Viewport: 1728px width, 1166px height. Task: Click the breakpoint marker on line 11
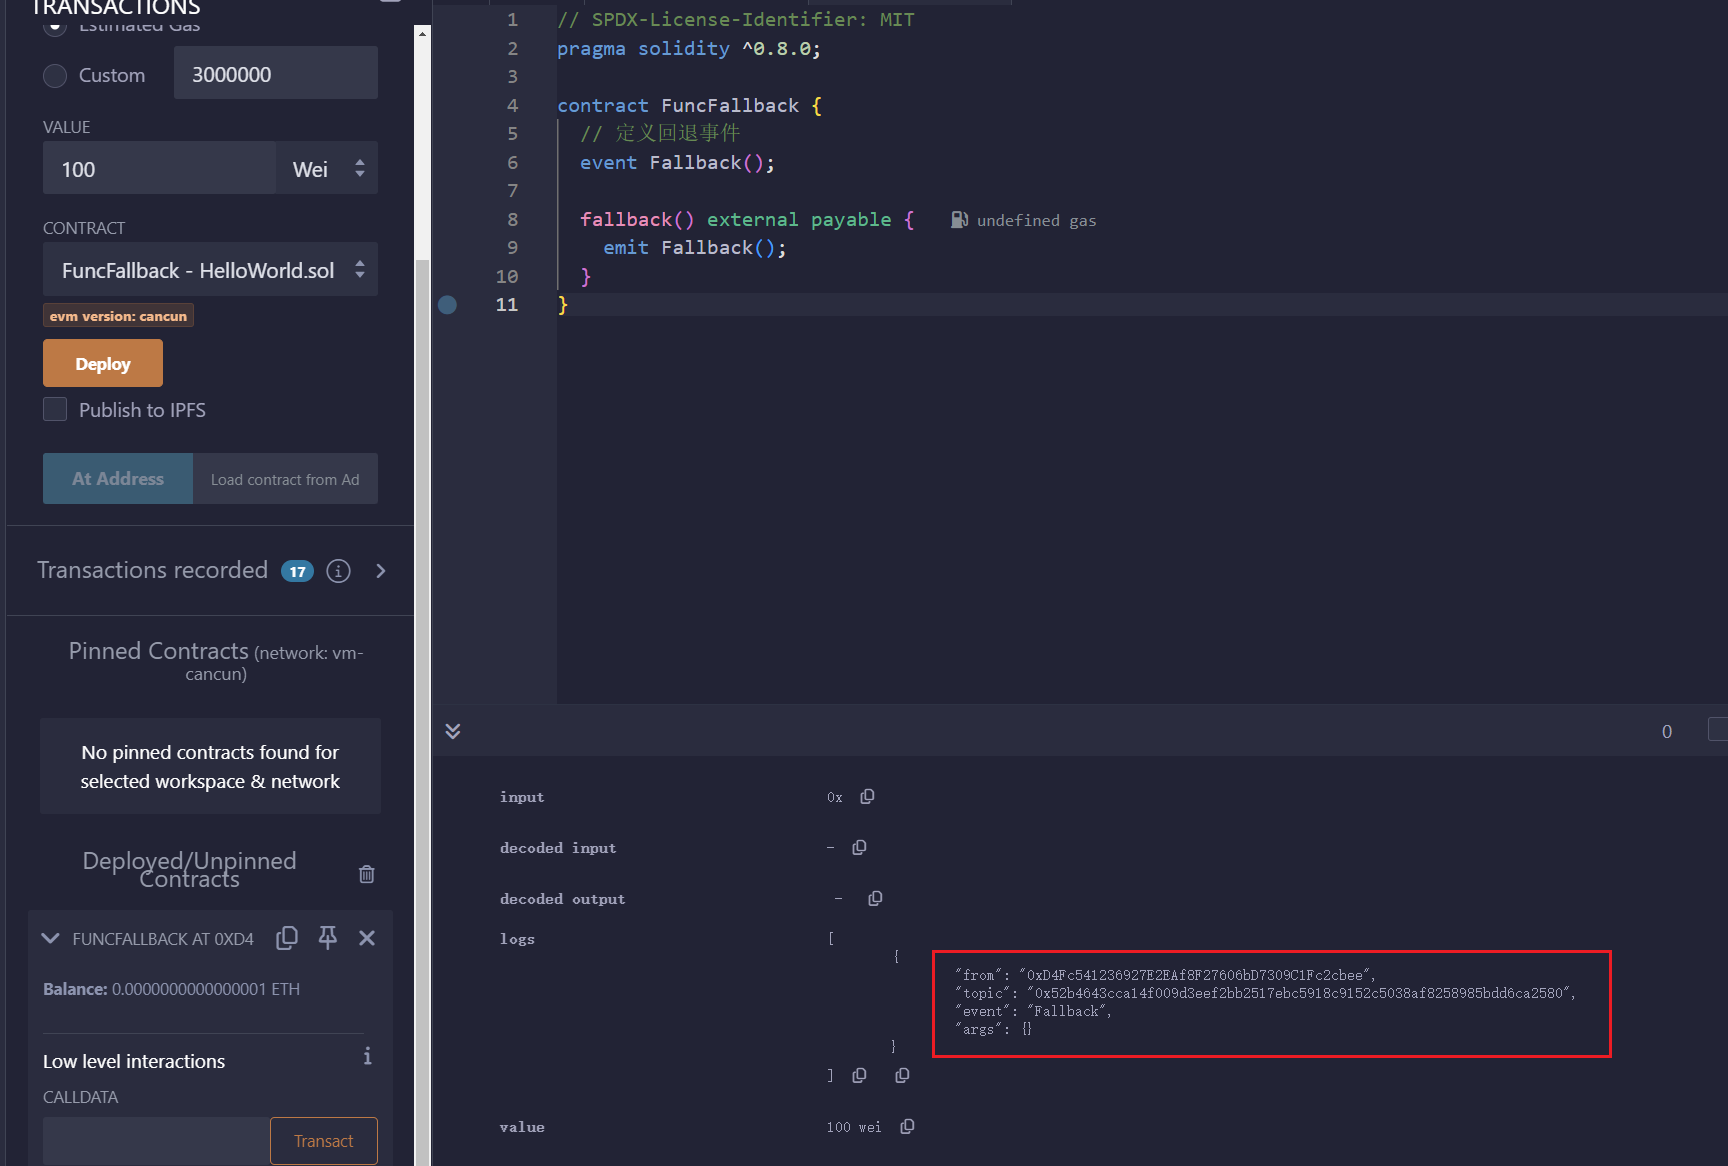[x=448, y=305]
